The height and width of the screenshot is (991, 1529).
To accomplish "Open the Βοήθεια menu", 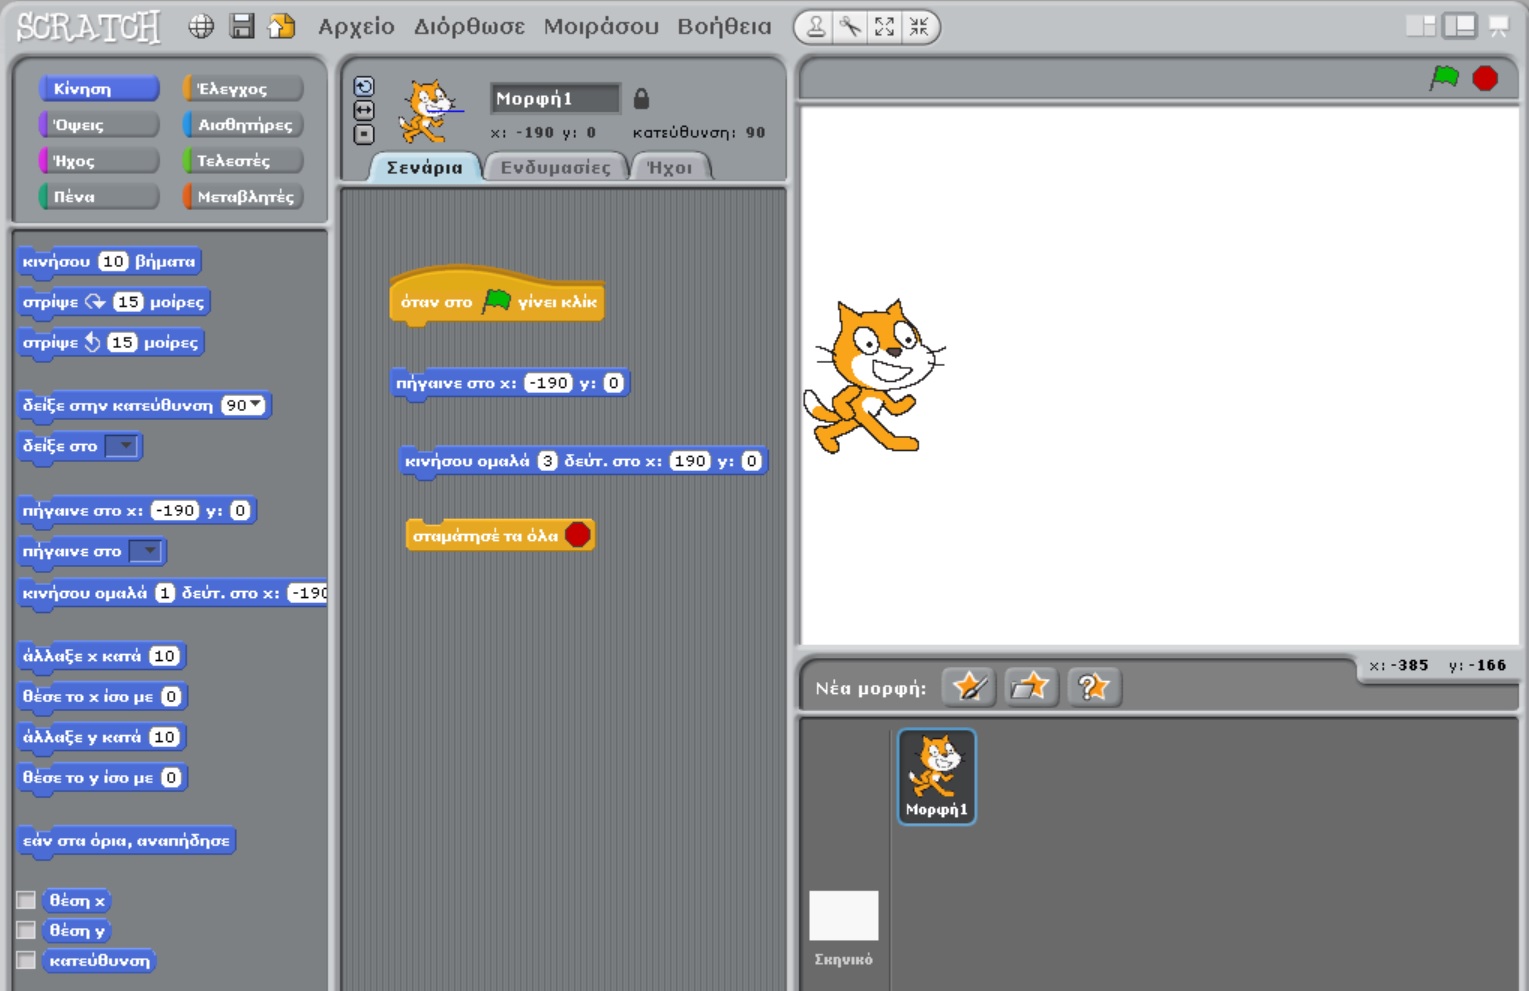I will tap(724, 27).
